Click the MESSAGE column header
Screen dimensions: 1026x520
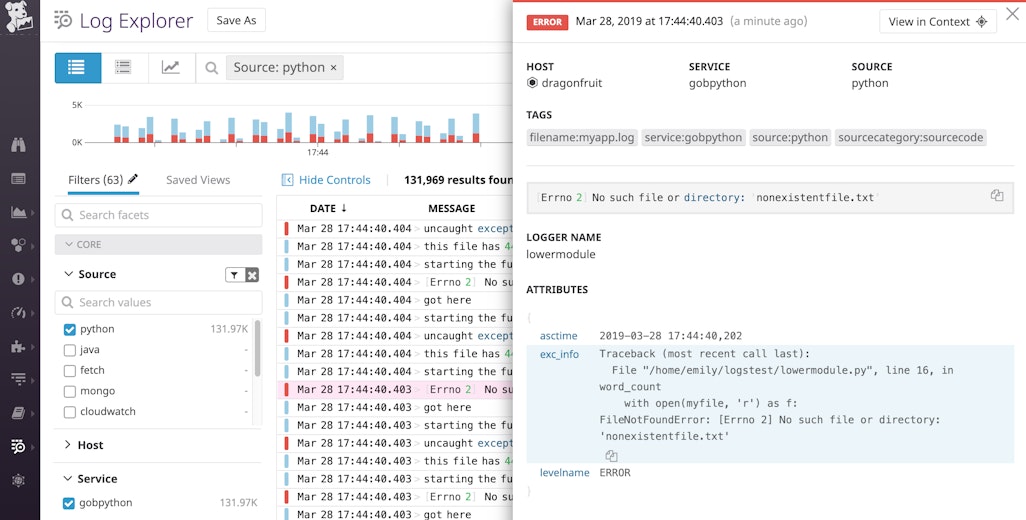pyautogui.click(x=451, y=208)
